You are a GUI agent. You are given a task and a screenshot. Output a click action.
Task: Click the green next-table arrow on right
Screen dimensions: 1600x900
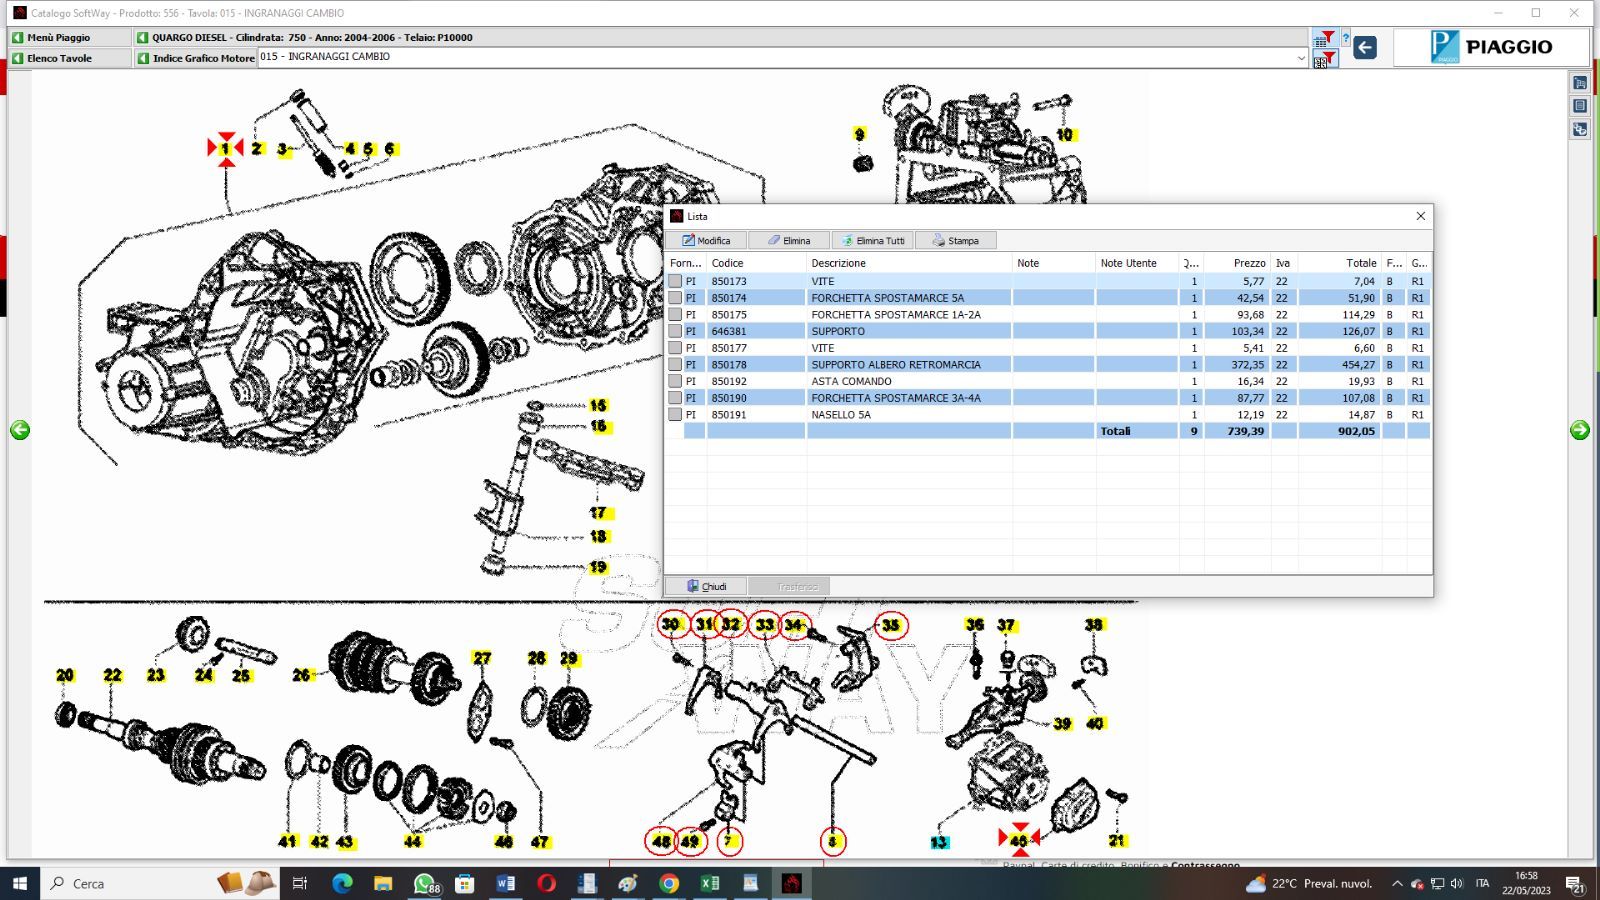(x=1580, y=430)
